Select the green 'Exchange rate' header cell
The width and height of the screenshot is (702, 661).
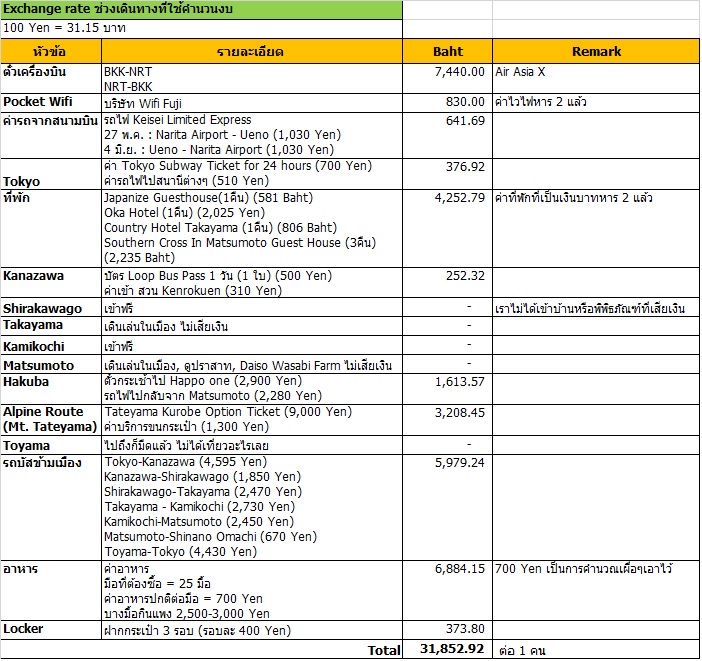[x=201, y=9]
